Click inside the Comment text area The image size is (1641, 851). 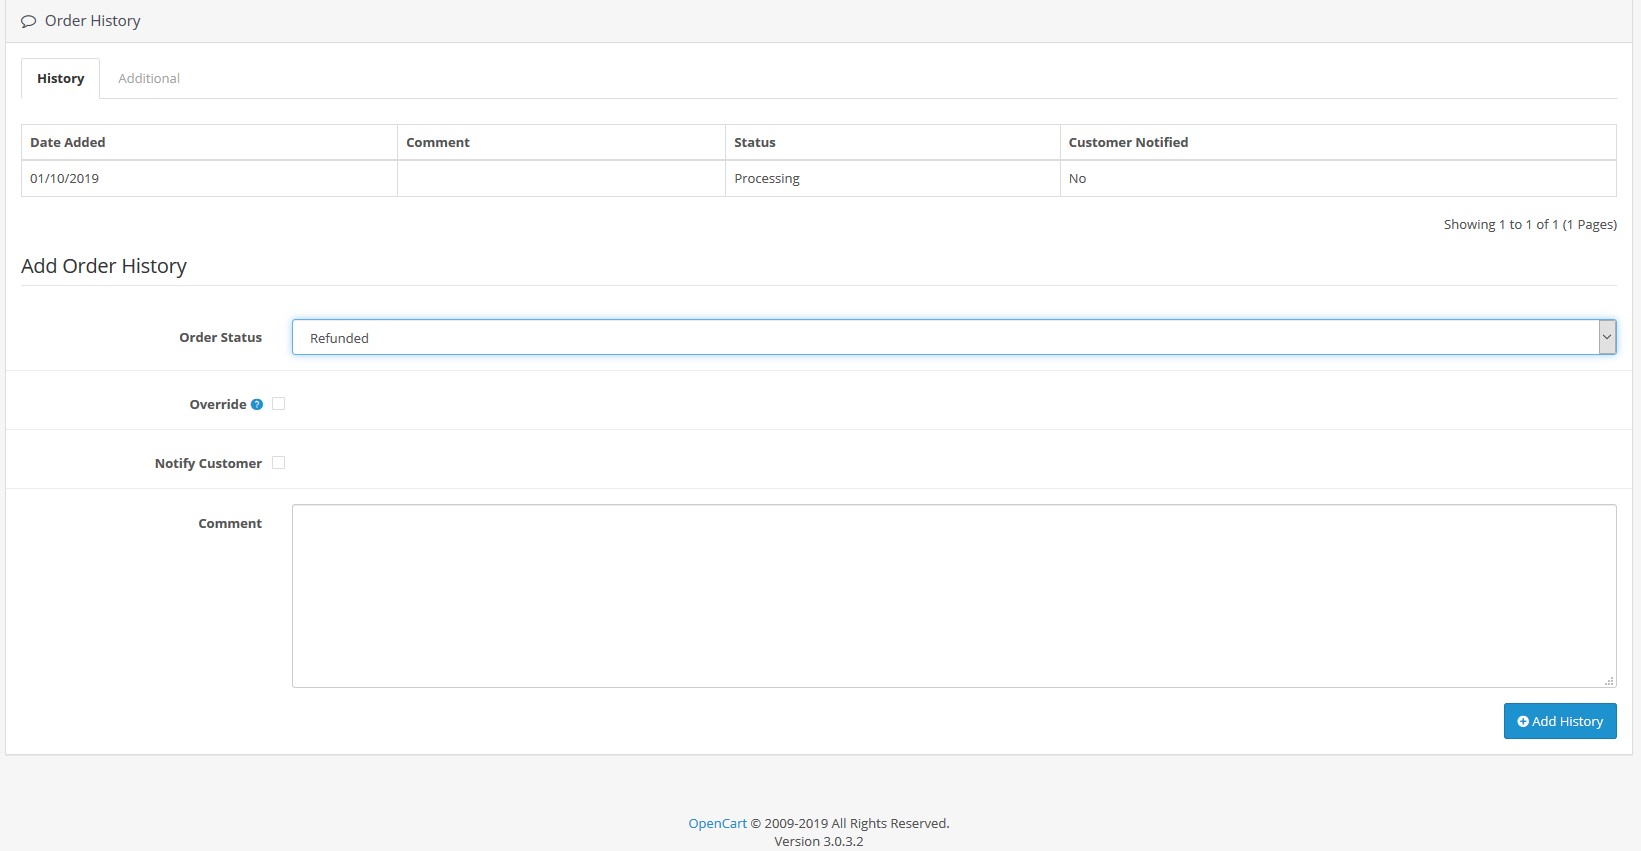click(953, 596)
